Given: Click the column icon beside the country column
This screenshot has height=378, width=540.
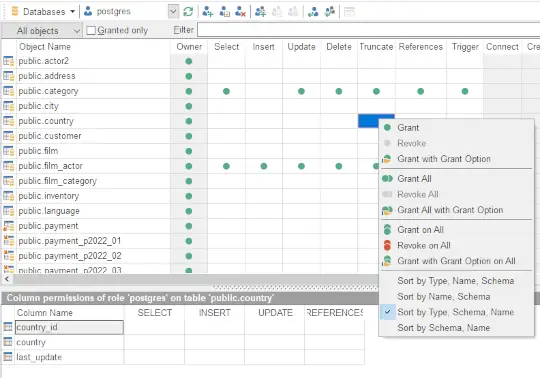Looking at the screenshot, I should (x=8, y=342).
